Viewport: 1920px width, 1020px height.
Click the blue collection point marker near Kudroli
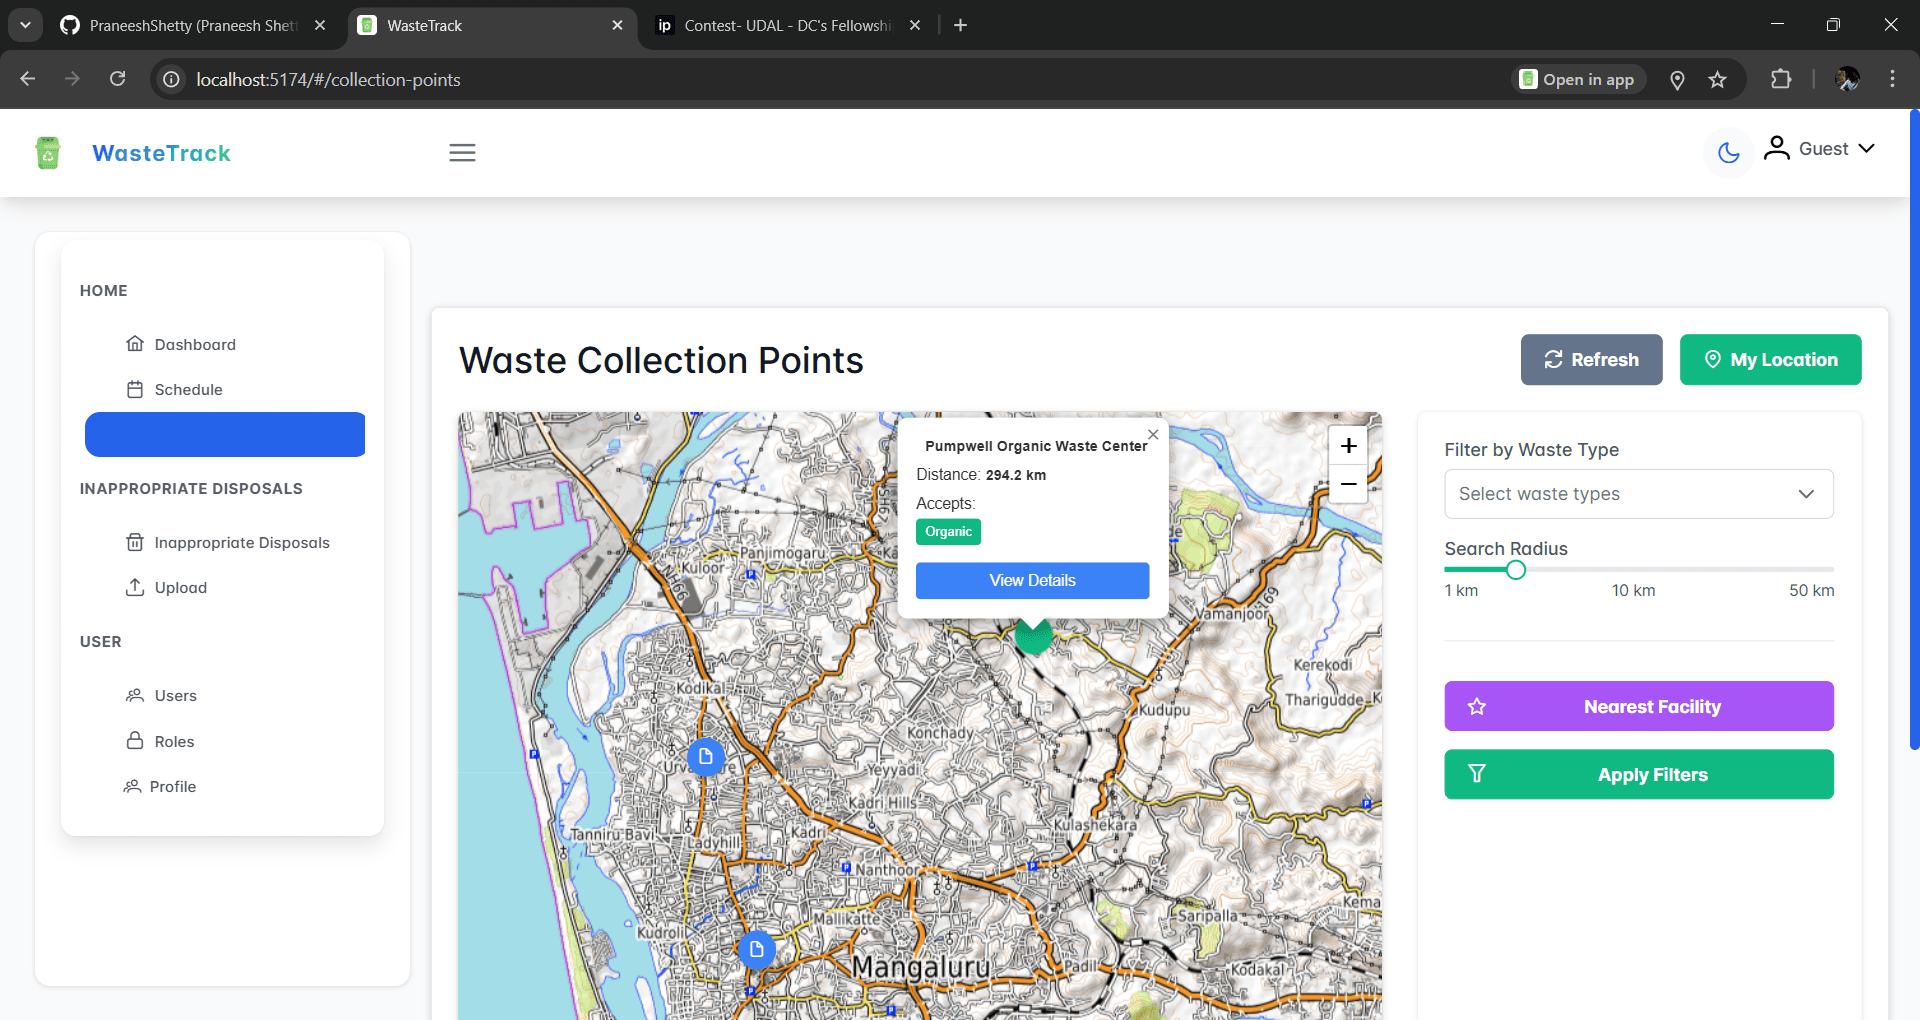[x=756, y=949]
